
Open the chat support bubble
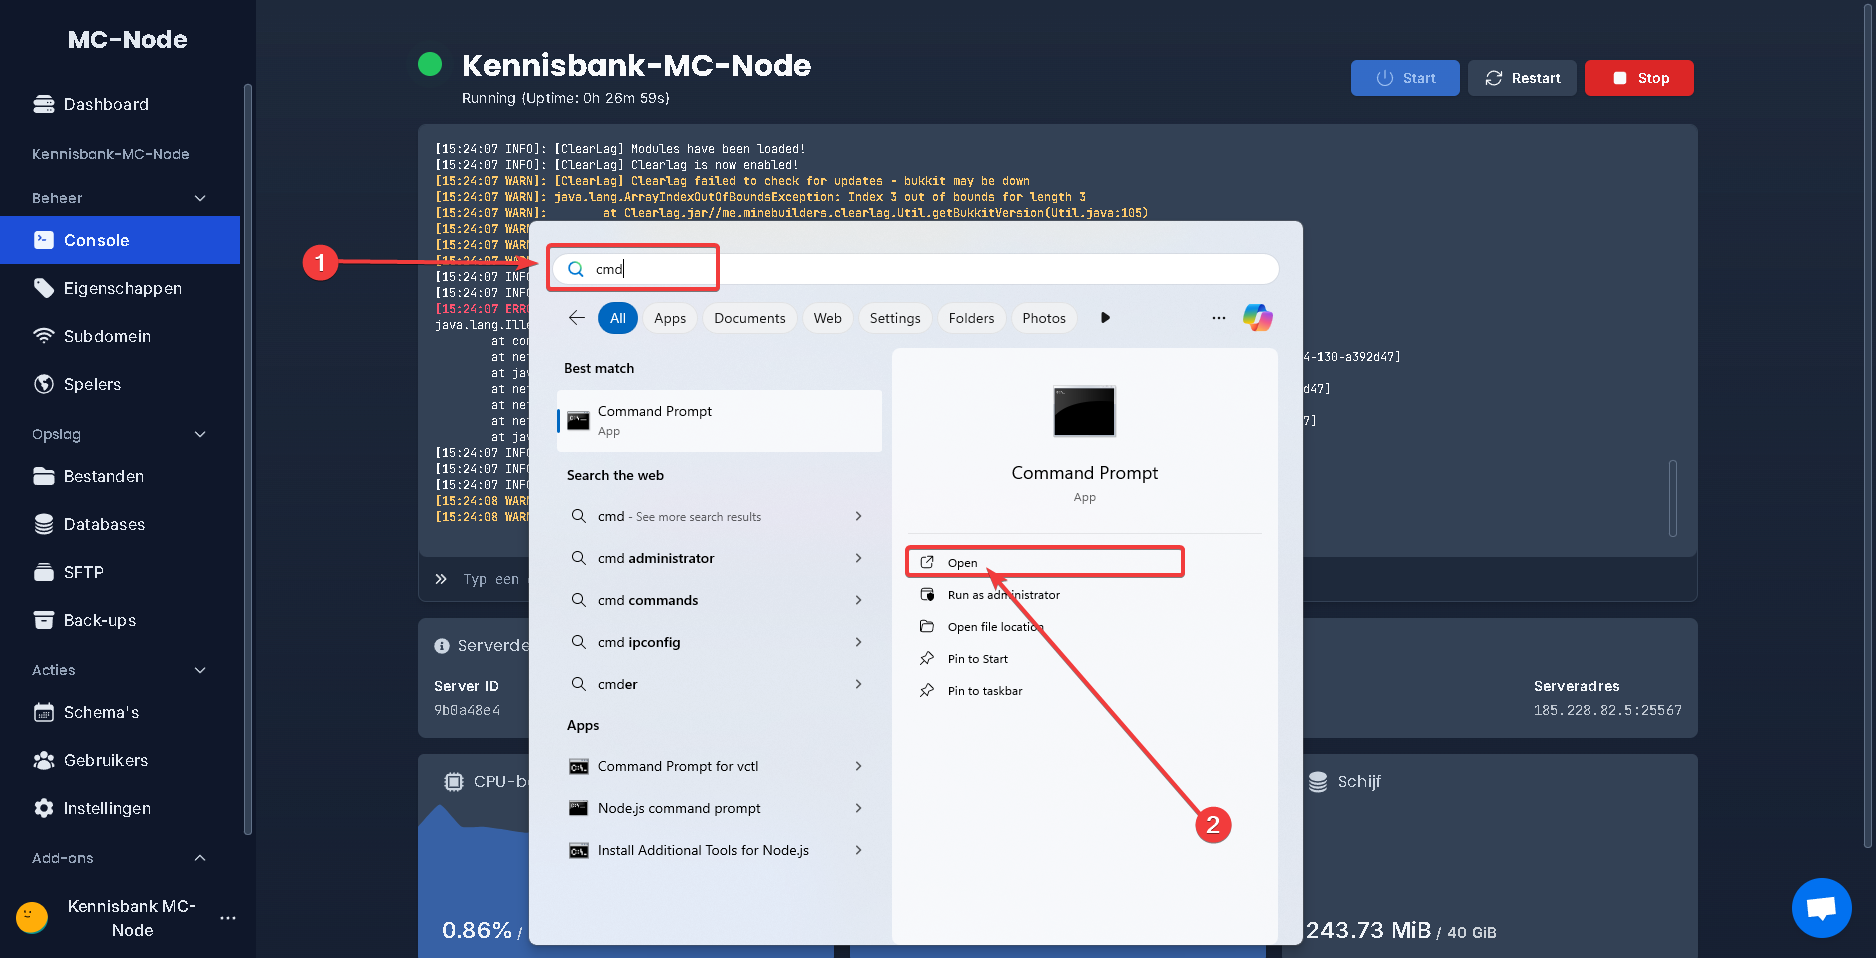[x=1822, y=908]
